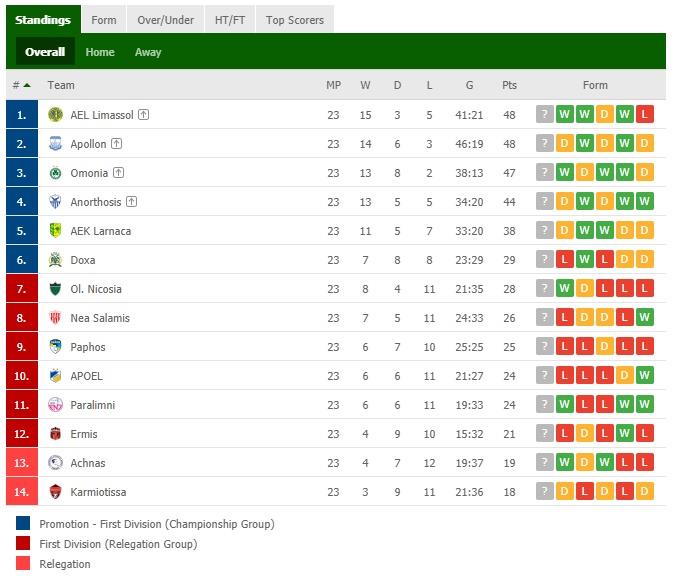Click the gray question mark in Doxa form
This screenshot has width=675, height=576.
click(545, 259)
